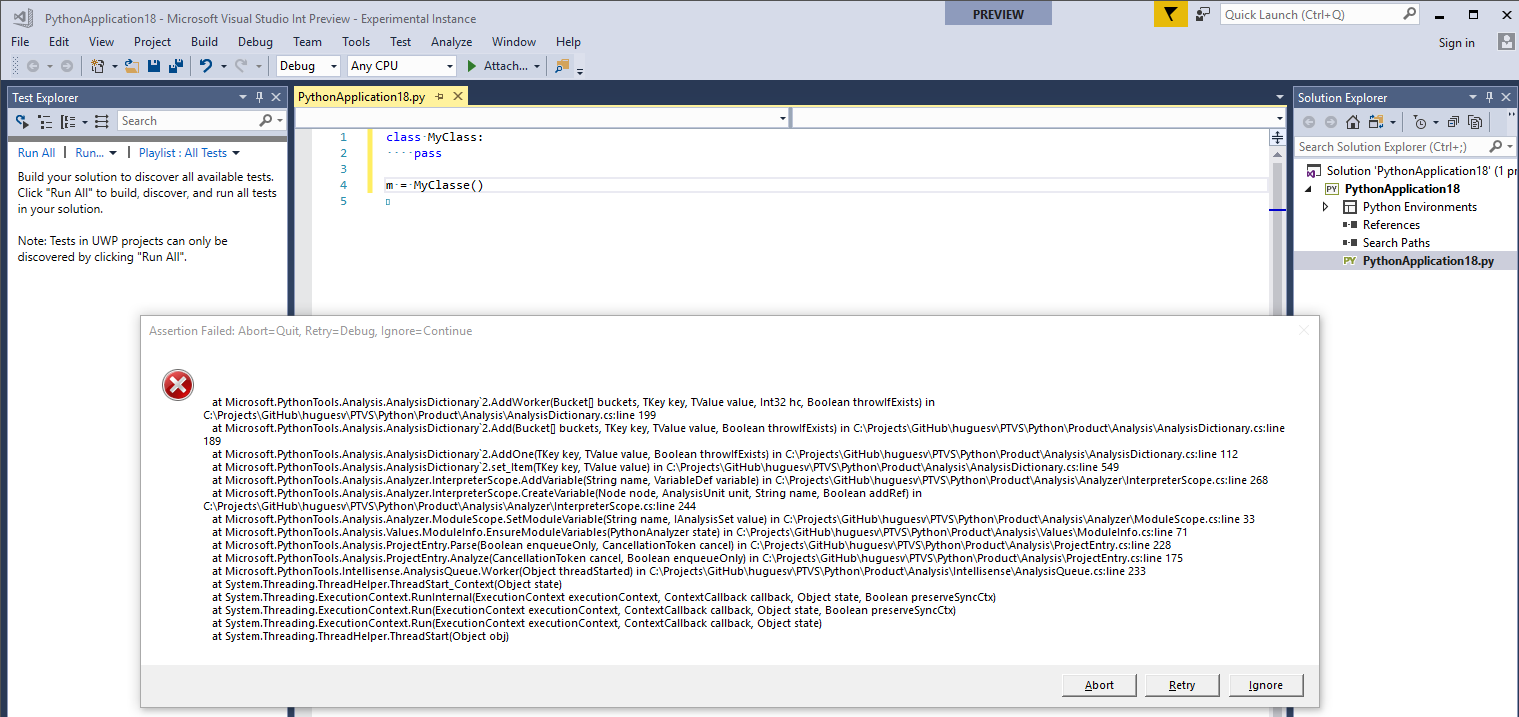1519x717 pixels.
Task: Pin the PythonApplication18.py editor tab
Action: (x=440, y=96)
